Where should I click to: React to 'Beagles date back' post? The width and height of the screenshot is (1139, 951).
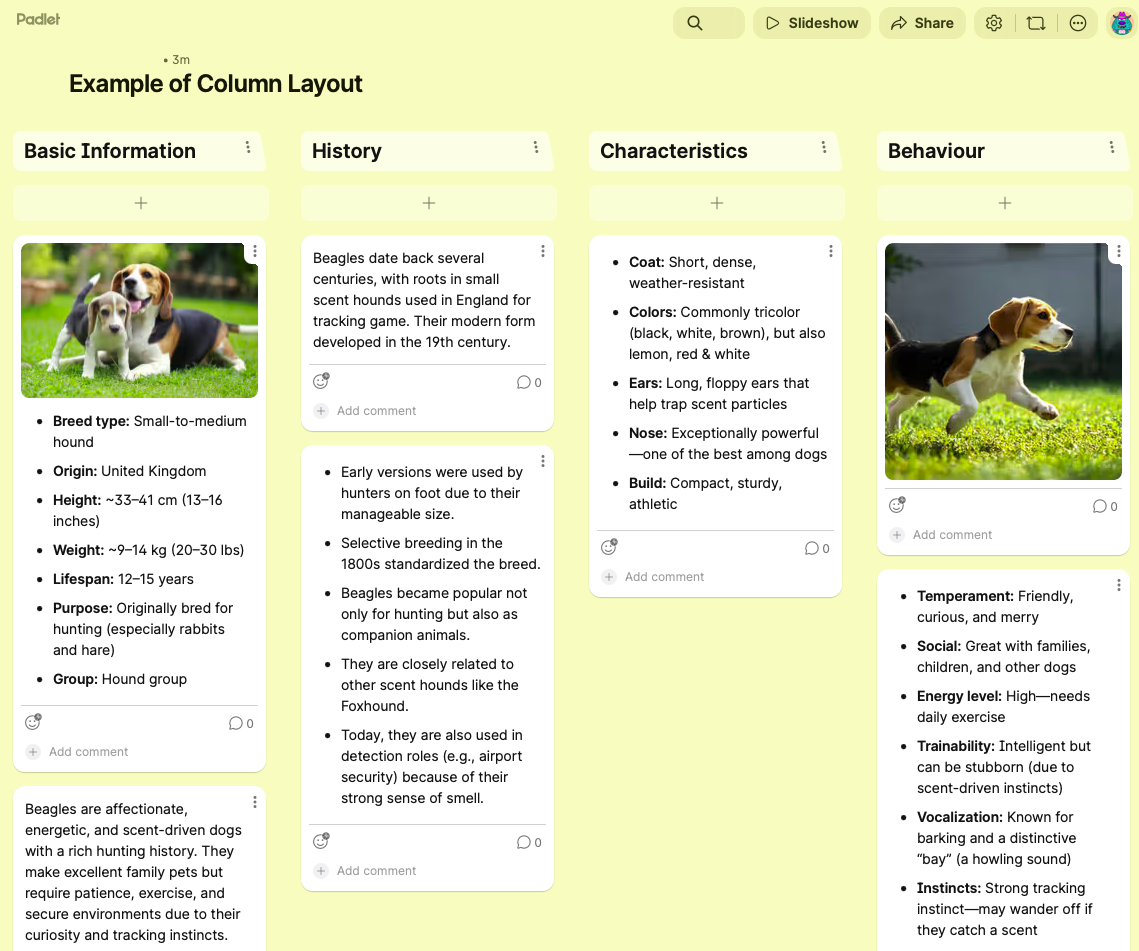click(321, 381)
